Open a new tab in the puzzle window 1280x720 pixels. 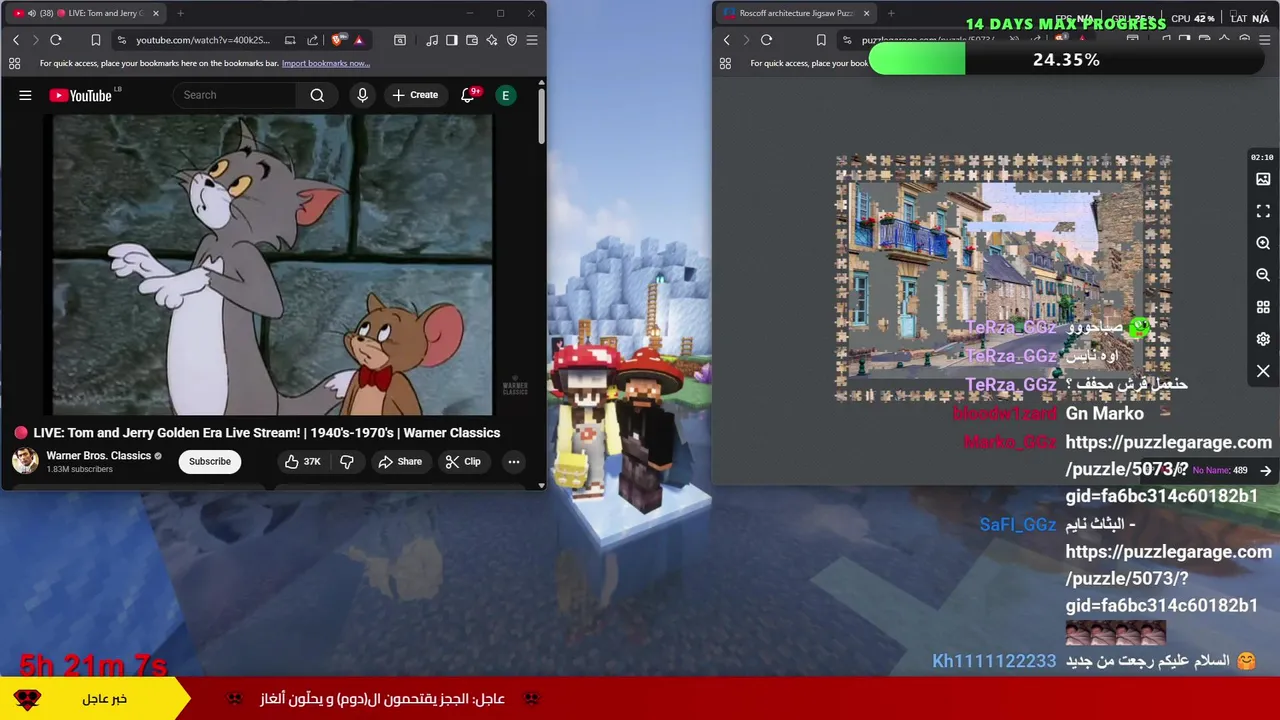[891, 13]
